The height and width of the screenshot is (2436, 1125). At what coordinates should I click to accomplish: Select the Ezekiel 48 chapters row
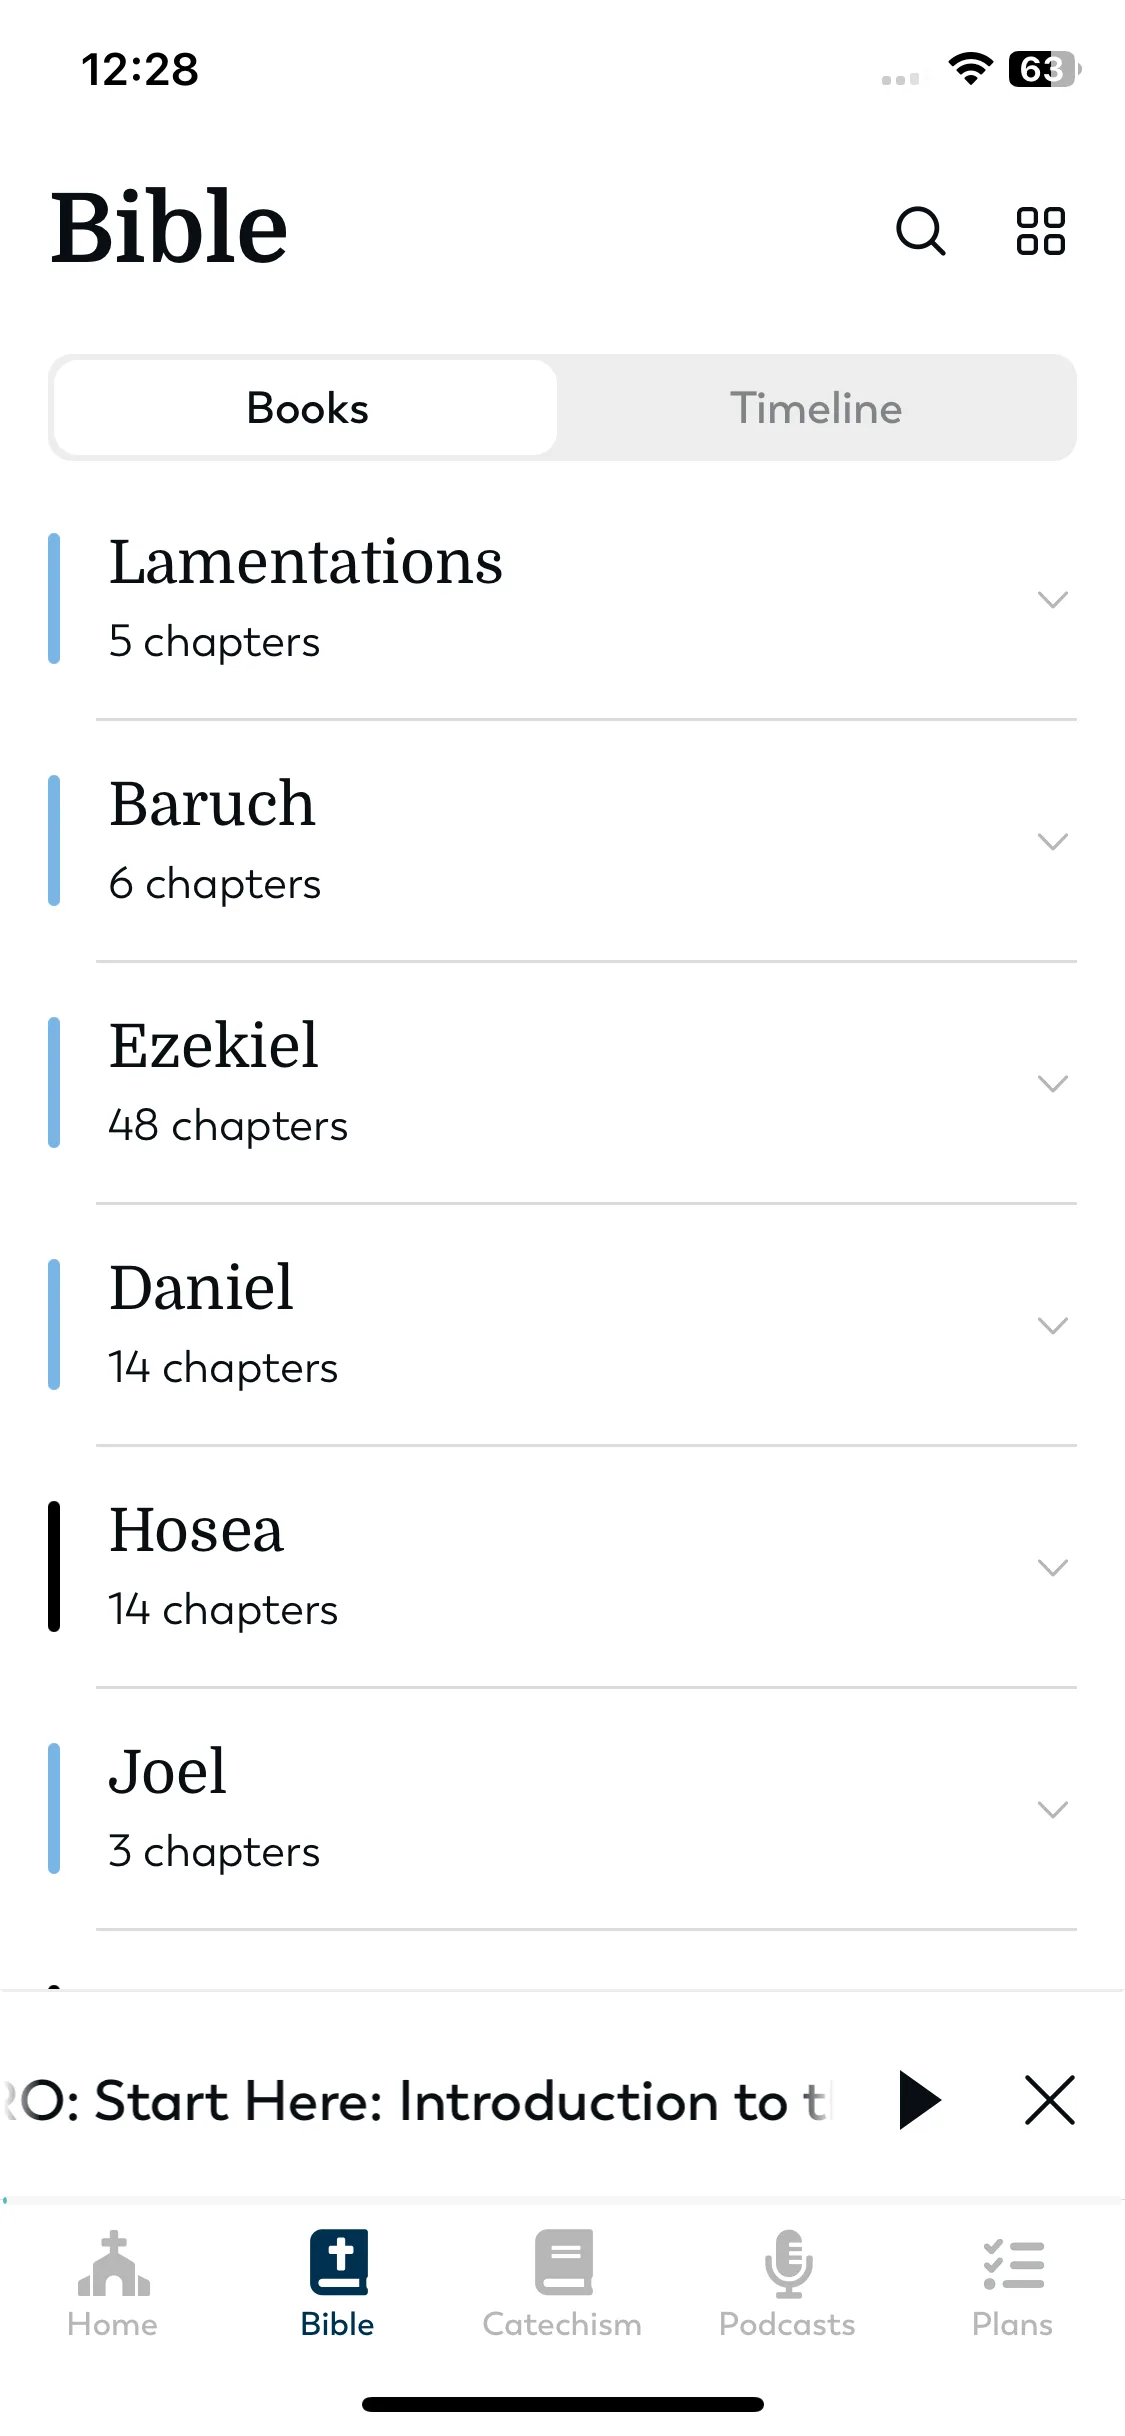point(562,1083)
